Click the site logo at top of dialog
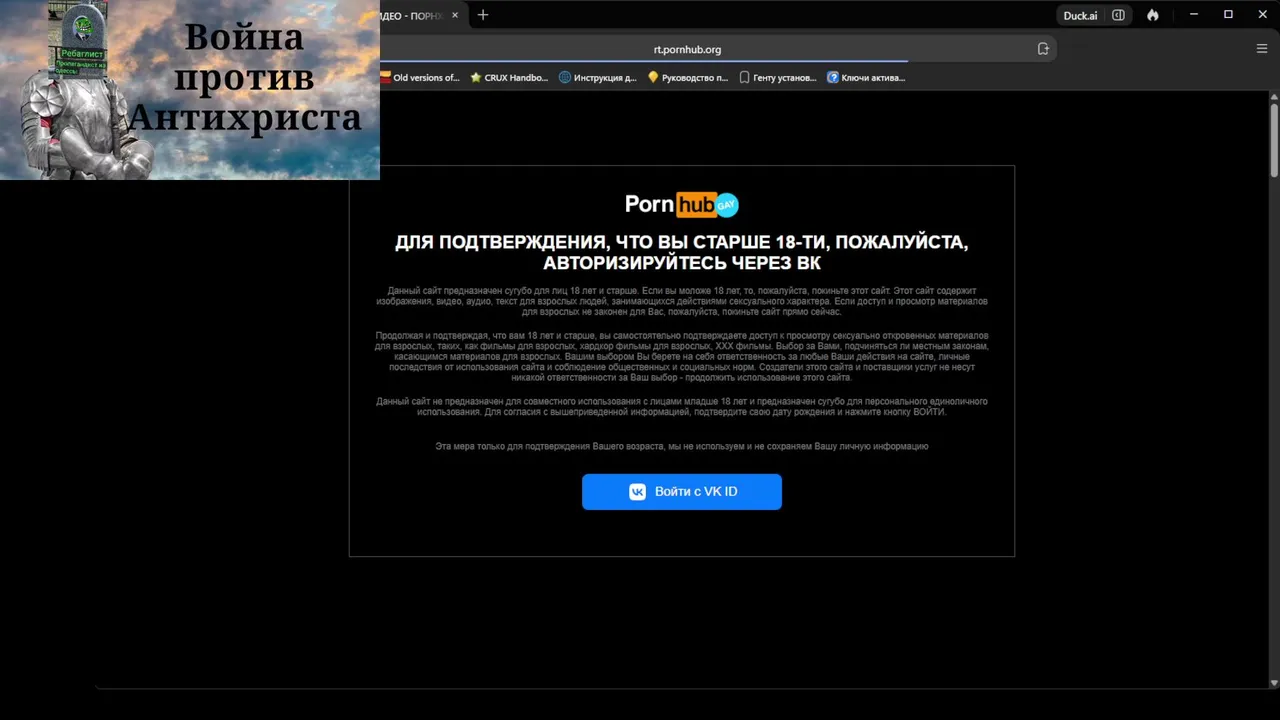The height and width of the screenshot is (720, 1280). 682,204
